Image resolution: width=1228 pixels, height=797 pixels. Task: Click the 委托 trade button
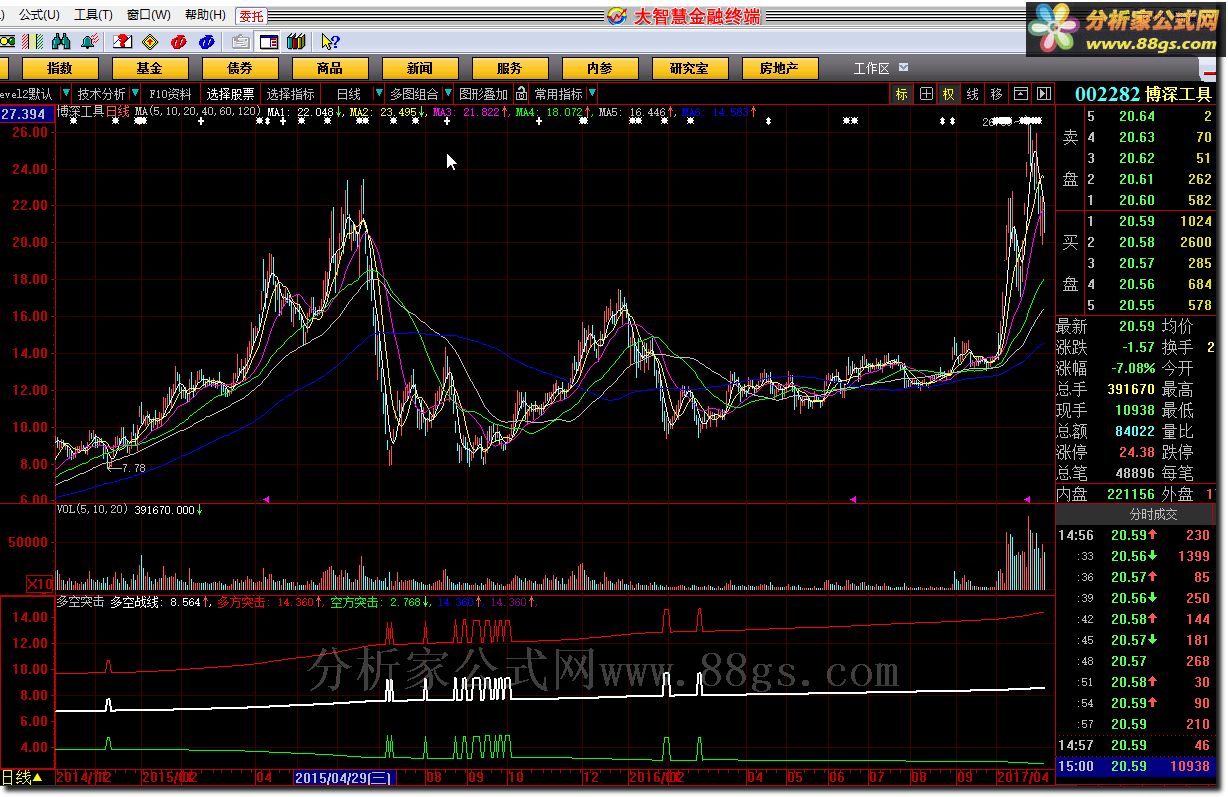[x=252, y=16]
